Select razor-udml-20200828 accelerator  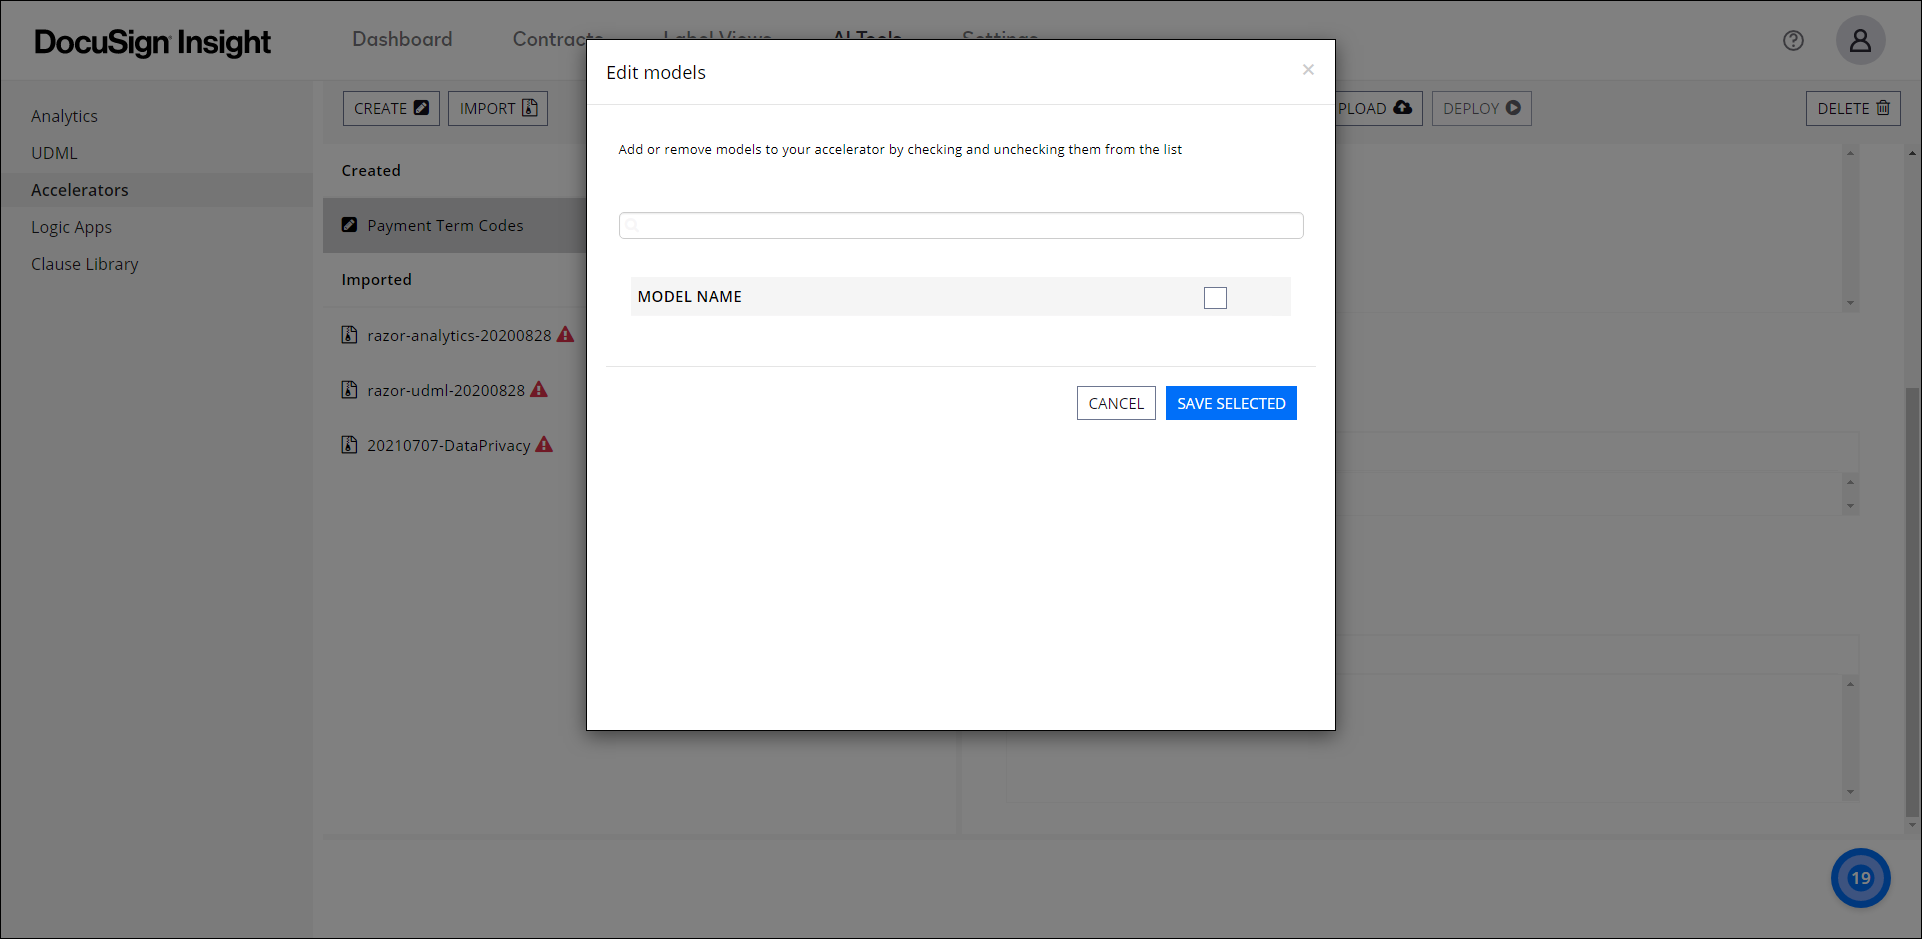(446, 390)
